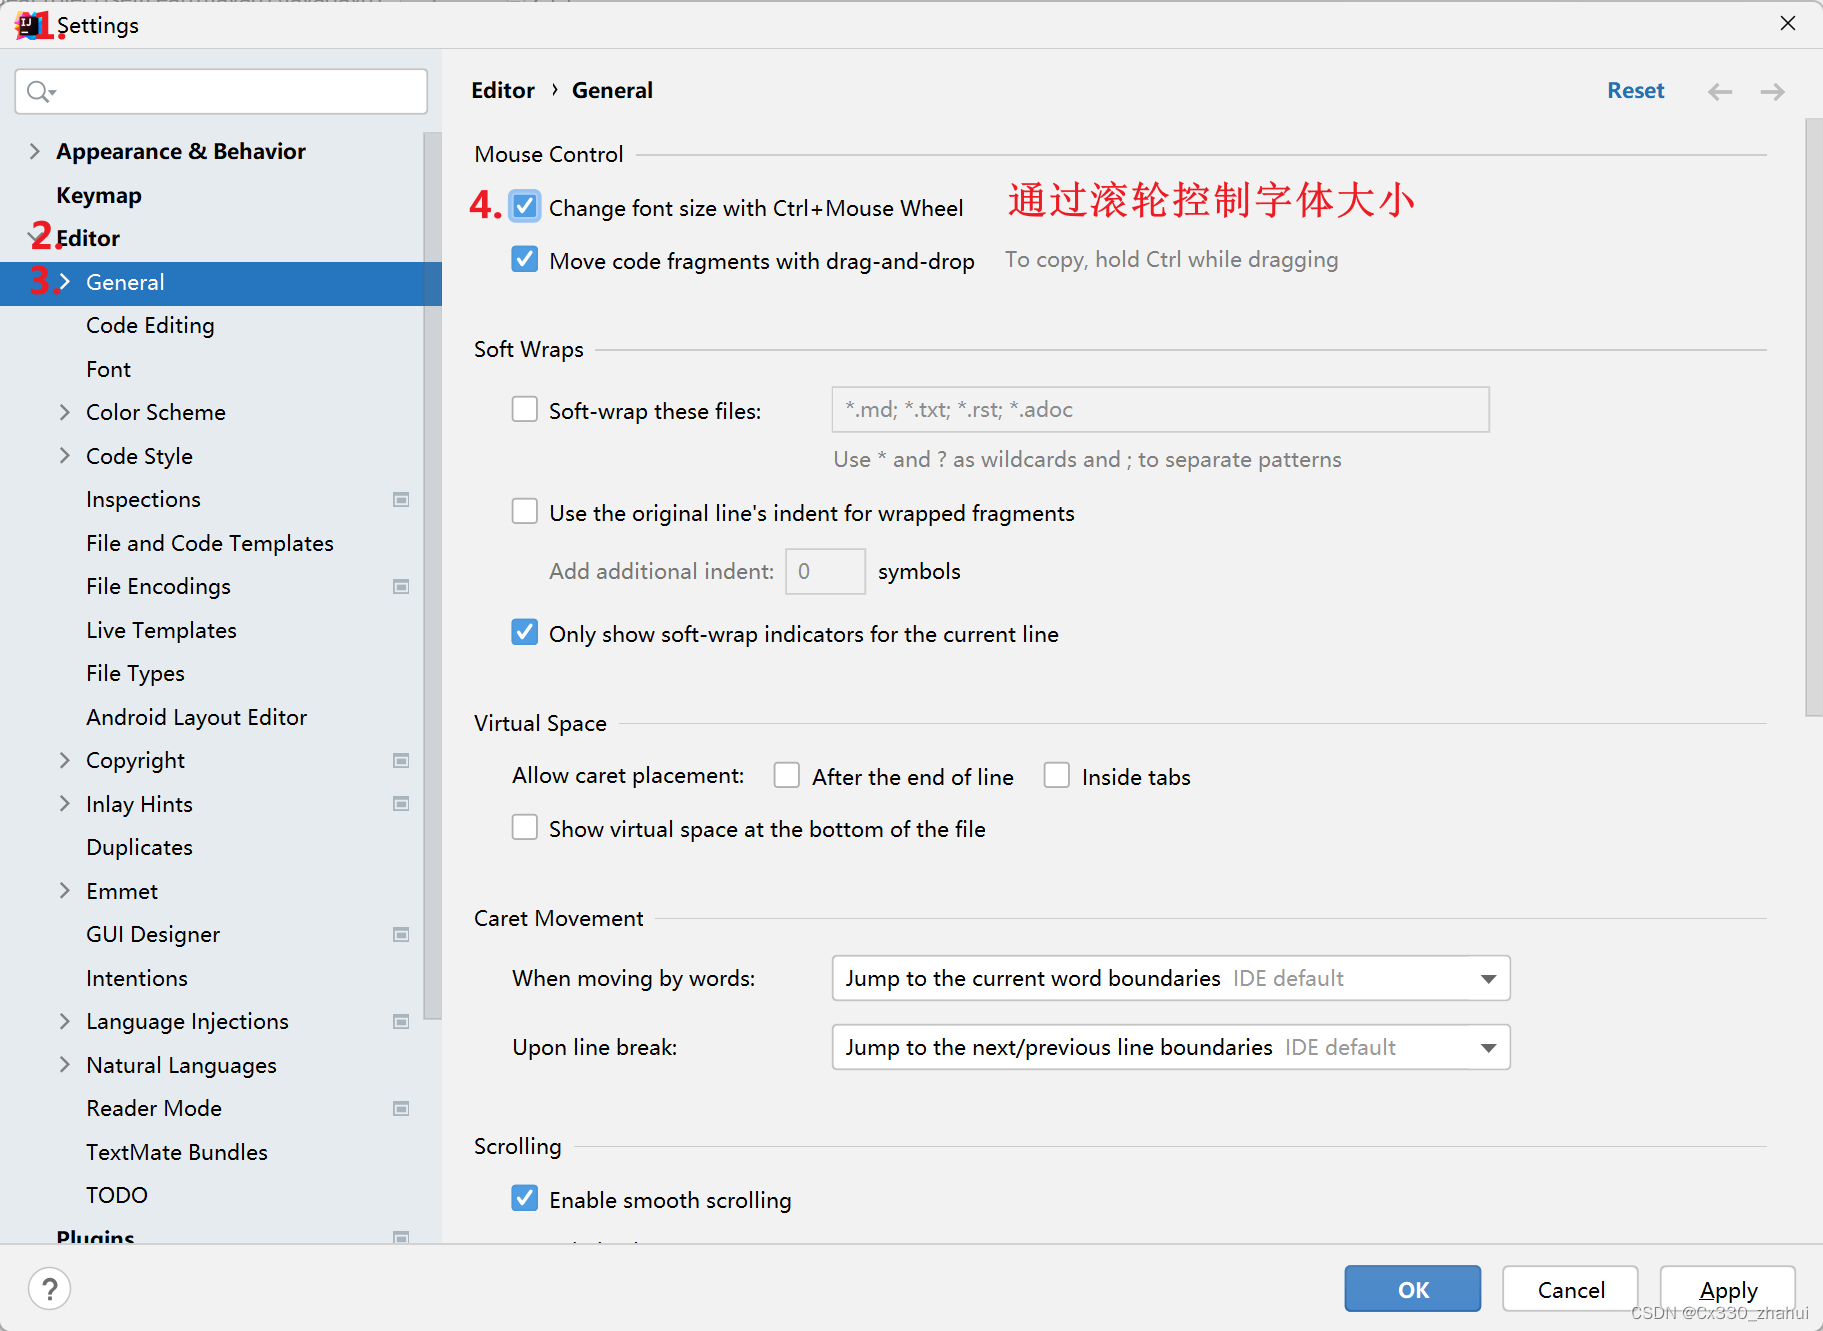Open Font settings page
The height and width of the screenshot is (1331, 1823).
pyautogui.click(x=108, y=369)
